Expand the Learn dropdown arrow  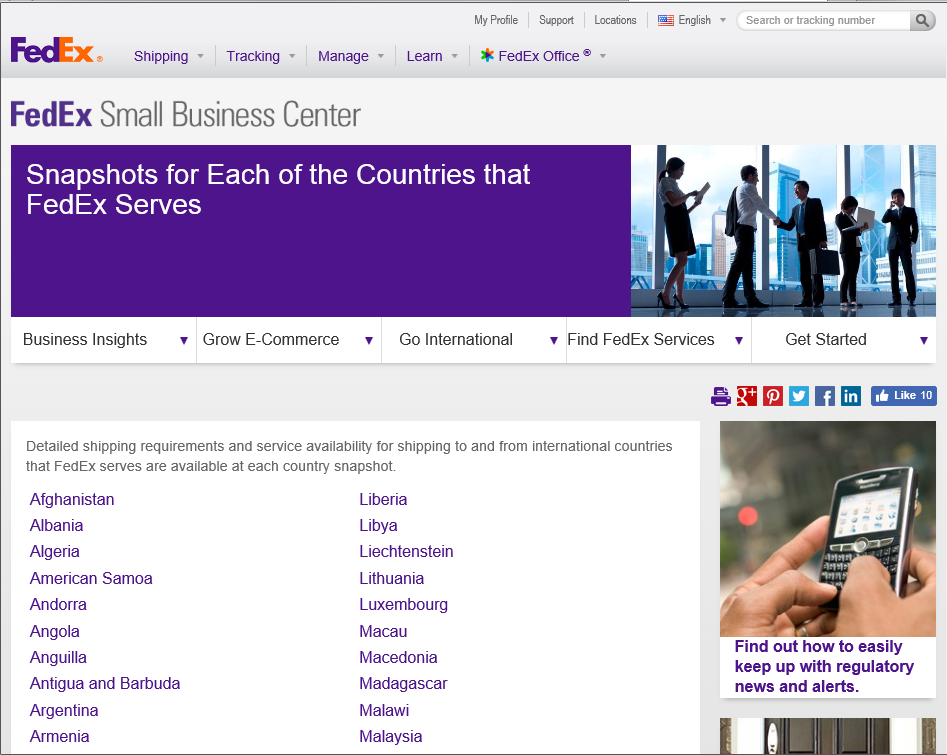[x=455, y=56]
